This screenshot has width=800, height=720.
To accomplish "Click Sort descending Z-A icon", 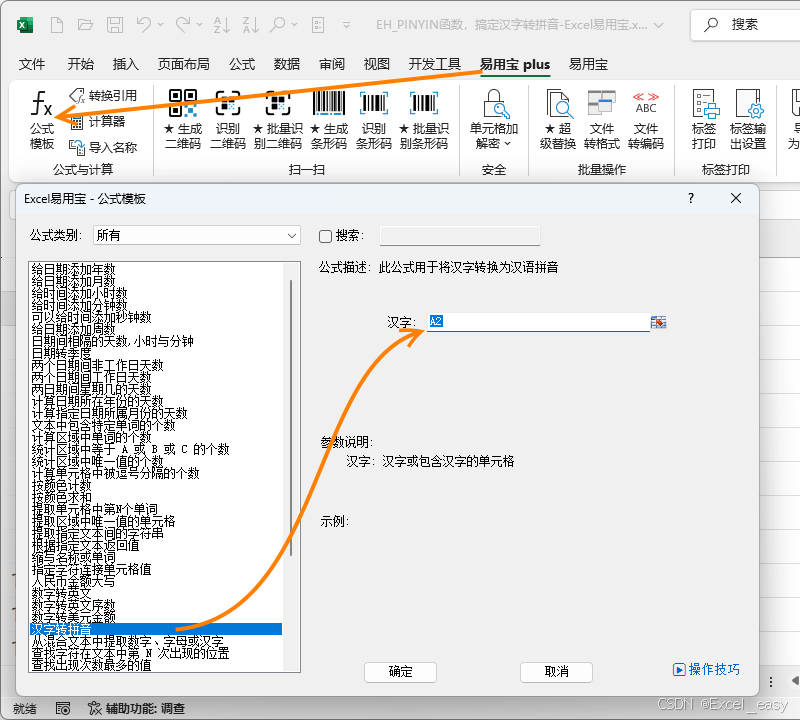I will pyautogui.click(x=251, y=24).
